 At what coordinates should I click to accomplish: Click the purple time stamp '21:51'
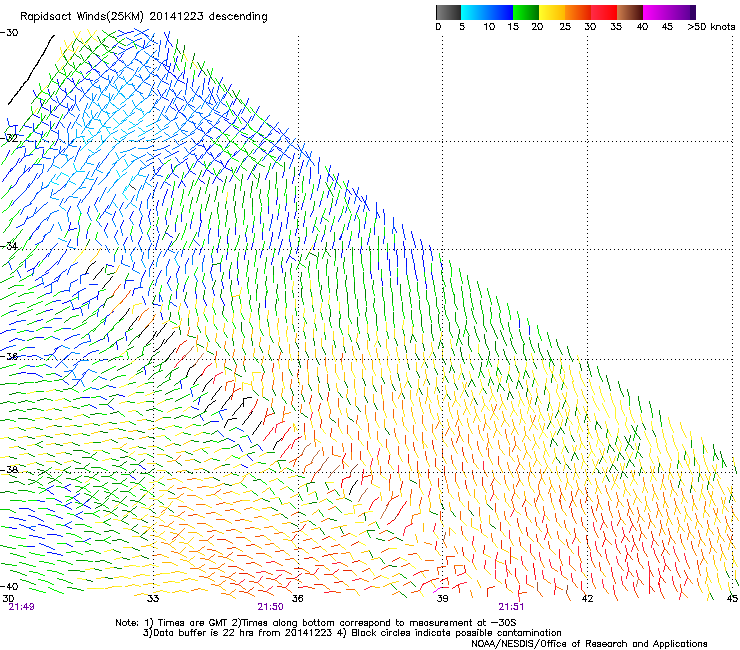tap(511, 607)
